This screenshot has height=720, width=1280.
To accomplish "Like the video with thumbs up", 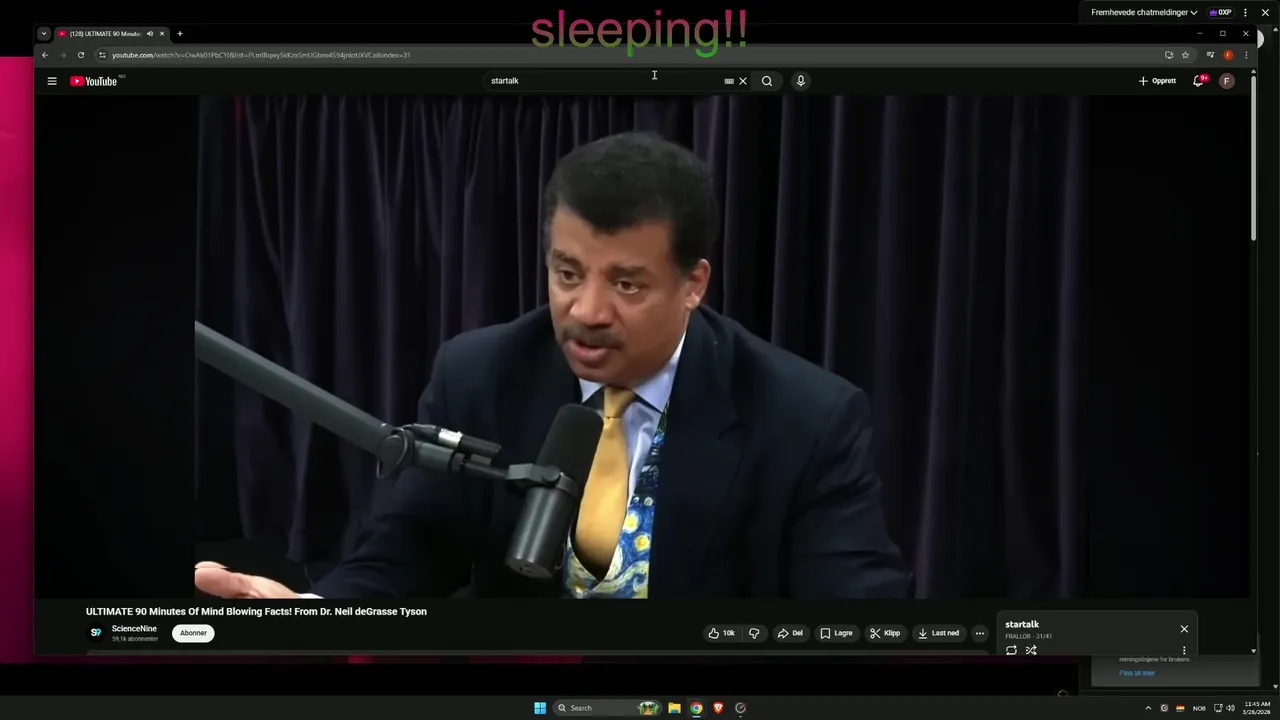I will pyautogui.click(x=722, y=633).
